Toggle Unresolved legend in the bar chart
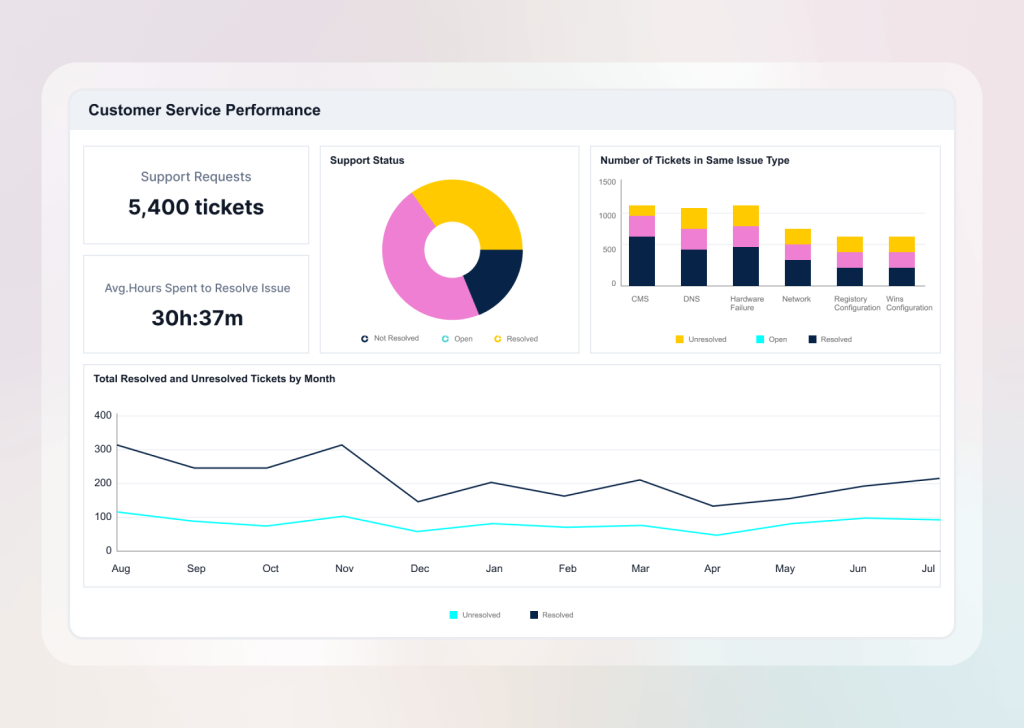 (x=701, y=340)
